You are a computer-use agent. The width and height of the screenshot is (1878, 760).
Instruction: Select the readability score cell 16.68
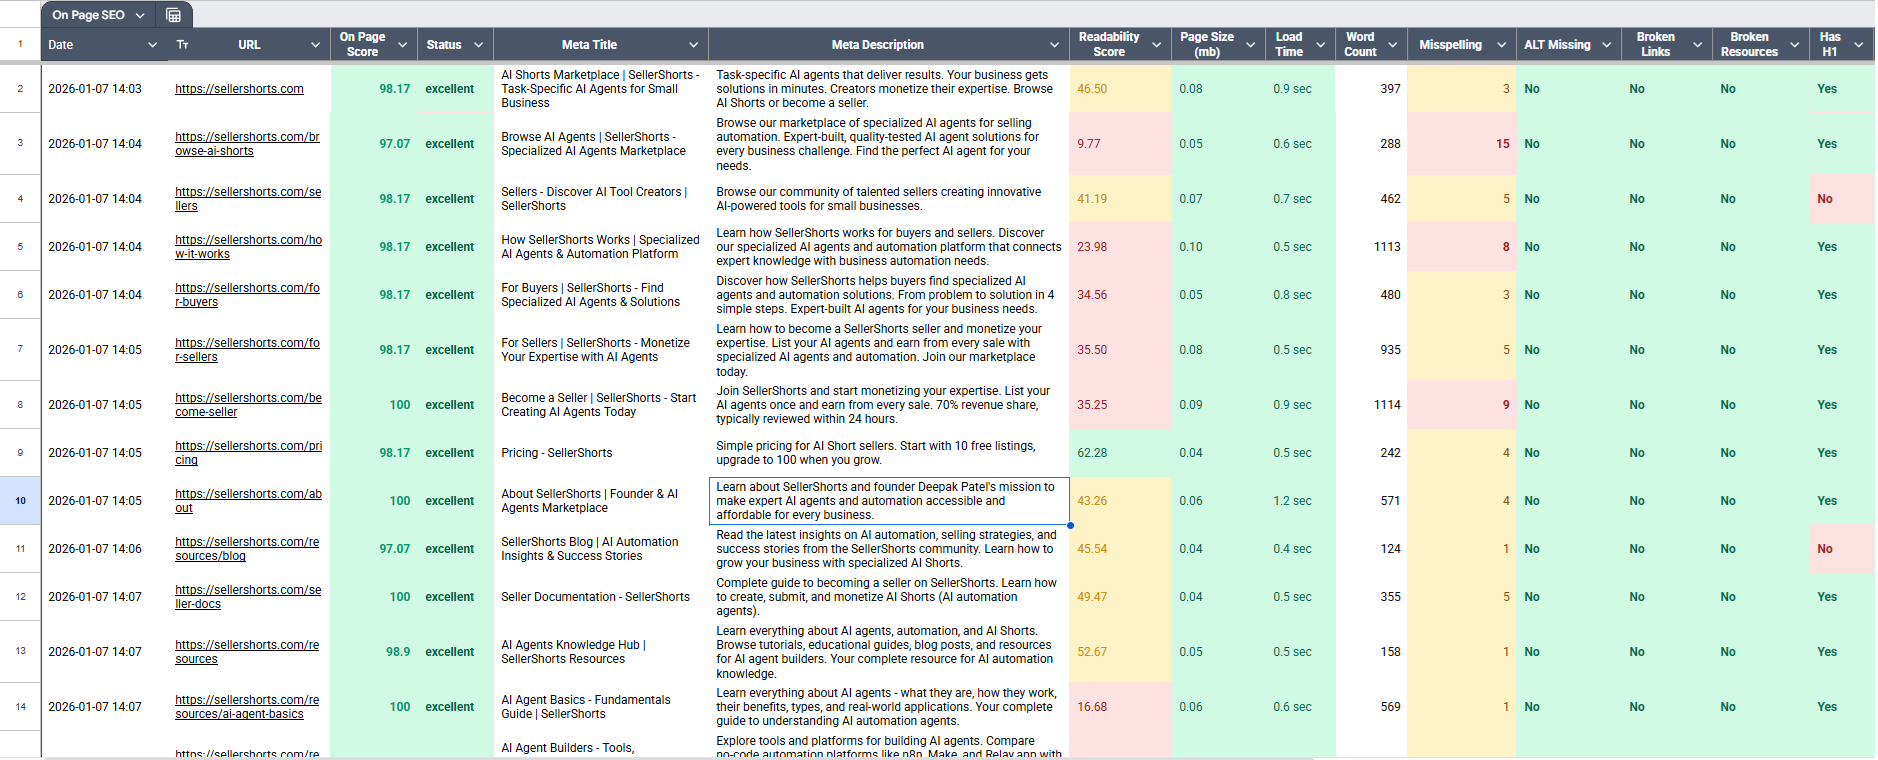[x=1120, y=707]
